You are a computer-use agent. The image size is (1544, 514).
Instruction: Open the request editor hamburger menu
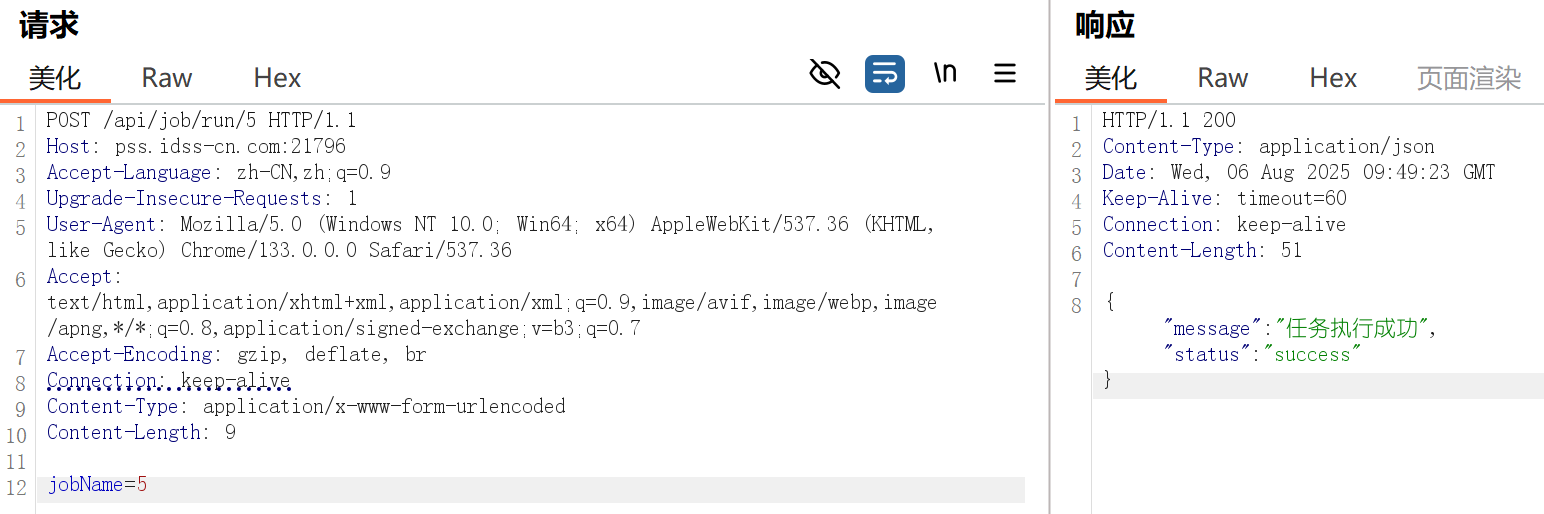click(1004, 74)
